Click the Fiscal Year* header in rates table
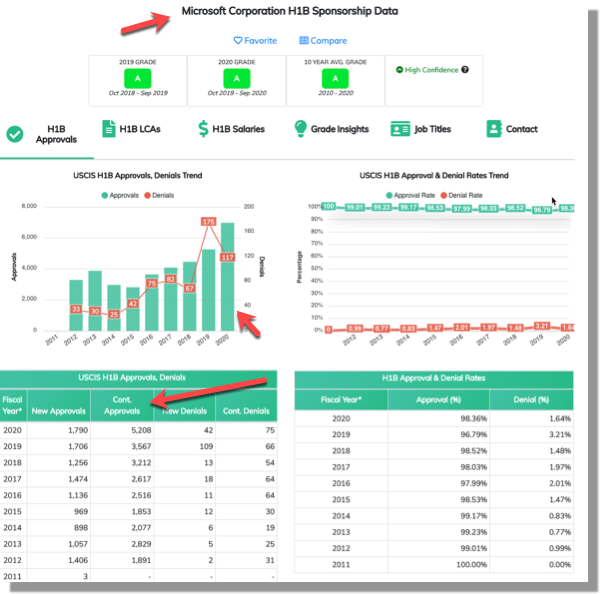 (x=341, y=400)
